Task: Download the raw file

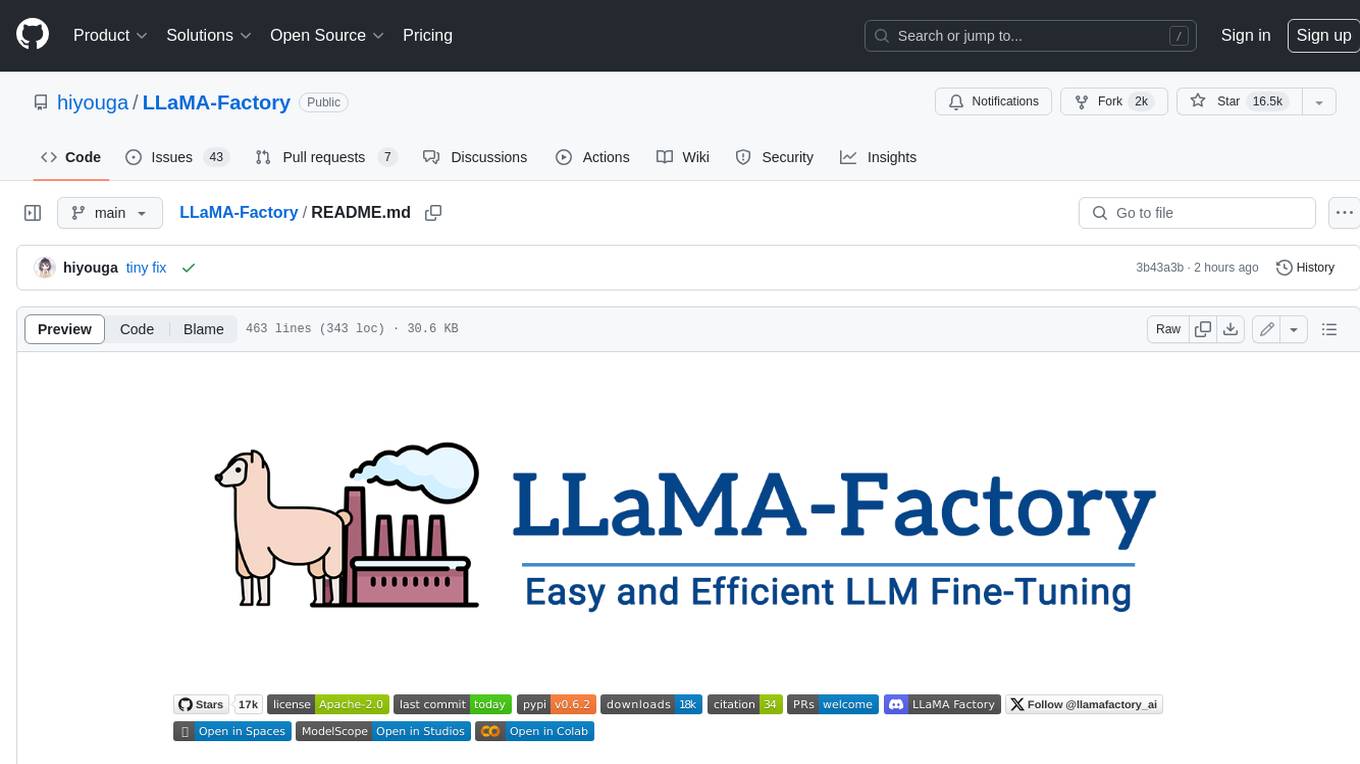Action: coord(1231,329)
